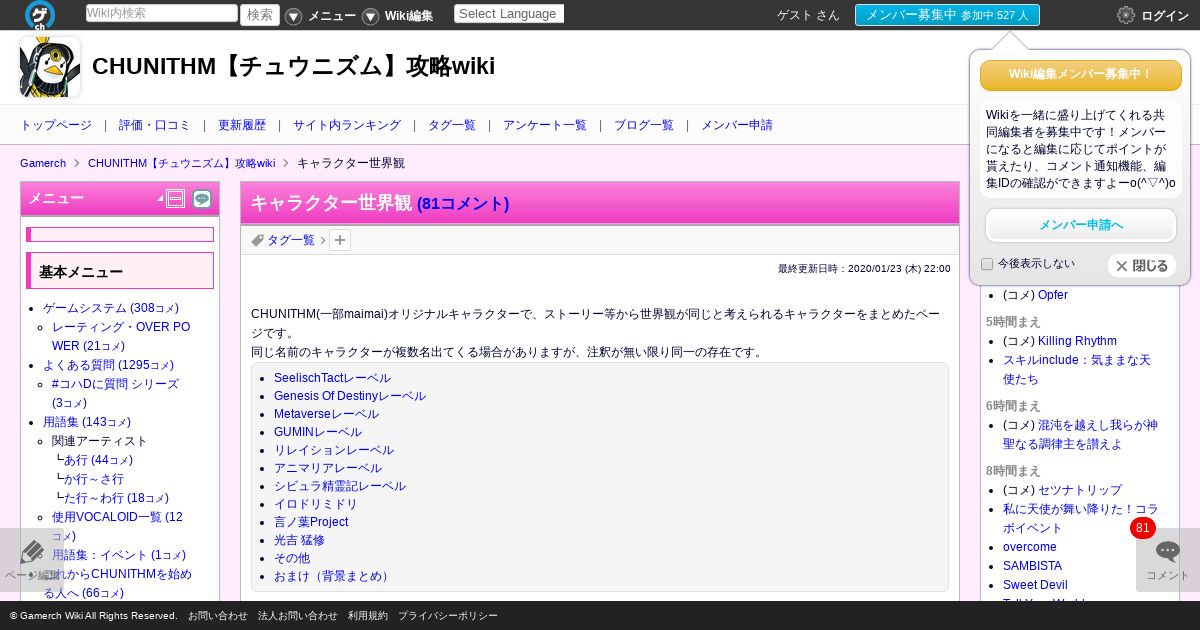Open the タグ一覧 nav item in the navigation bar
Screen dimensions: 1200x630
tap(452, 125)
